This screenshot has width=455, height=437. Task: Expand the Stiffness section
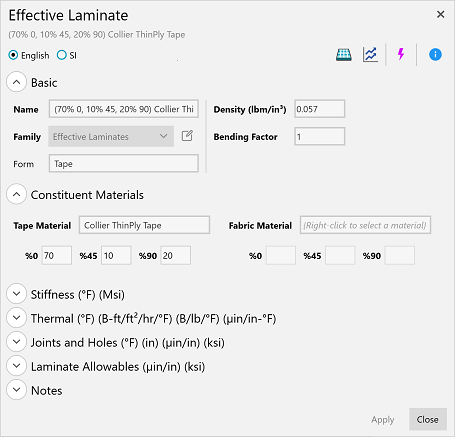pos(16,294)
